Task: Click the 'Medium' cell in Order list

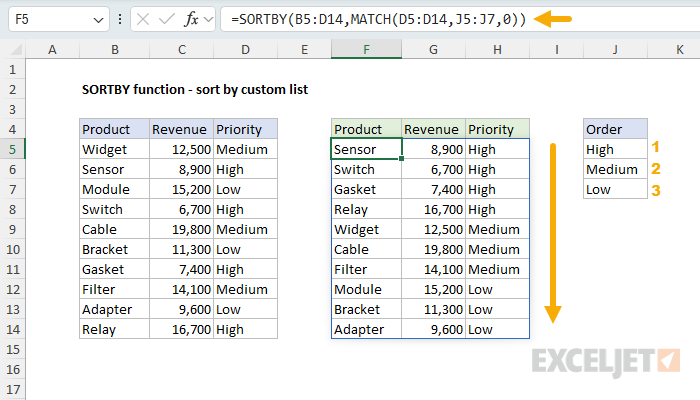Action: [x=615, y=169]
